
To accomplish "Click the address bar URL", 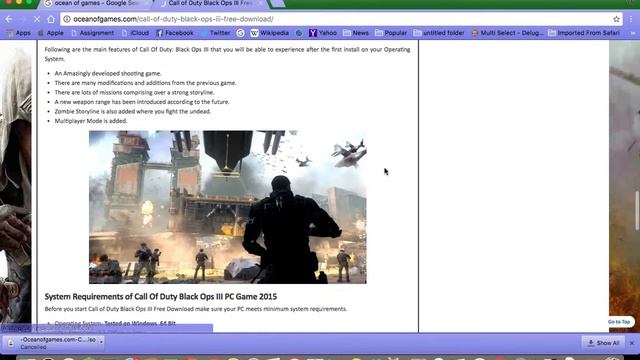I will pos(173,19).
